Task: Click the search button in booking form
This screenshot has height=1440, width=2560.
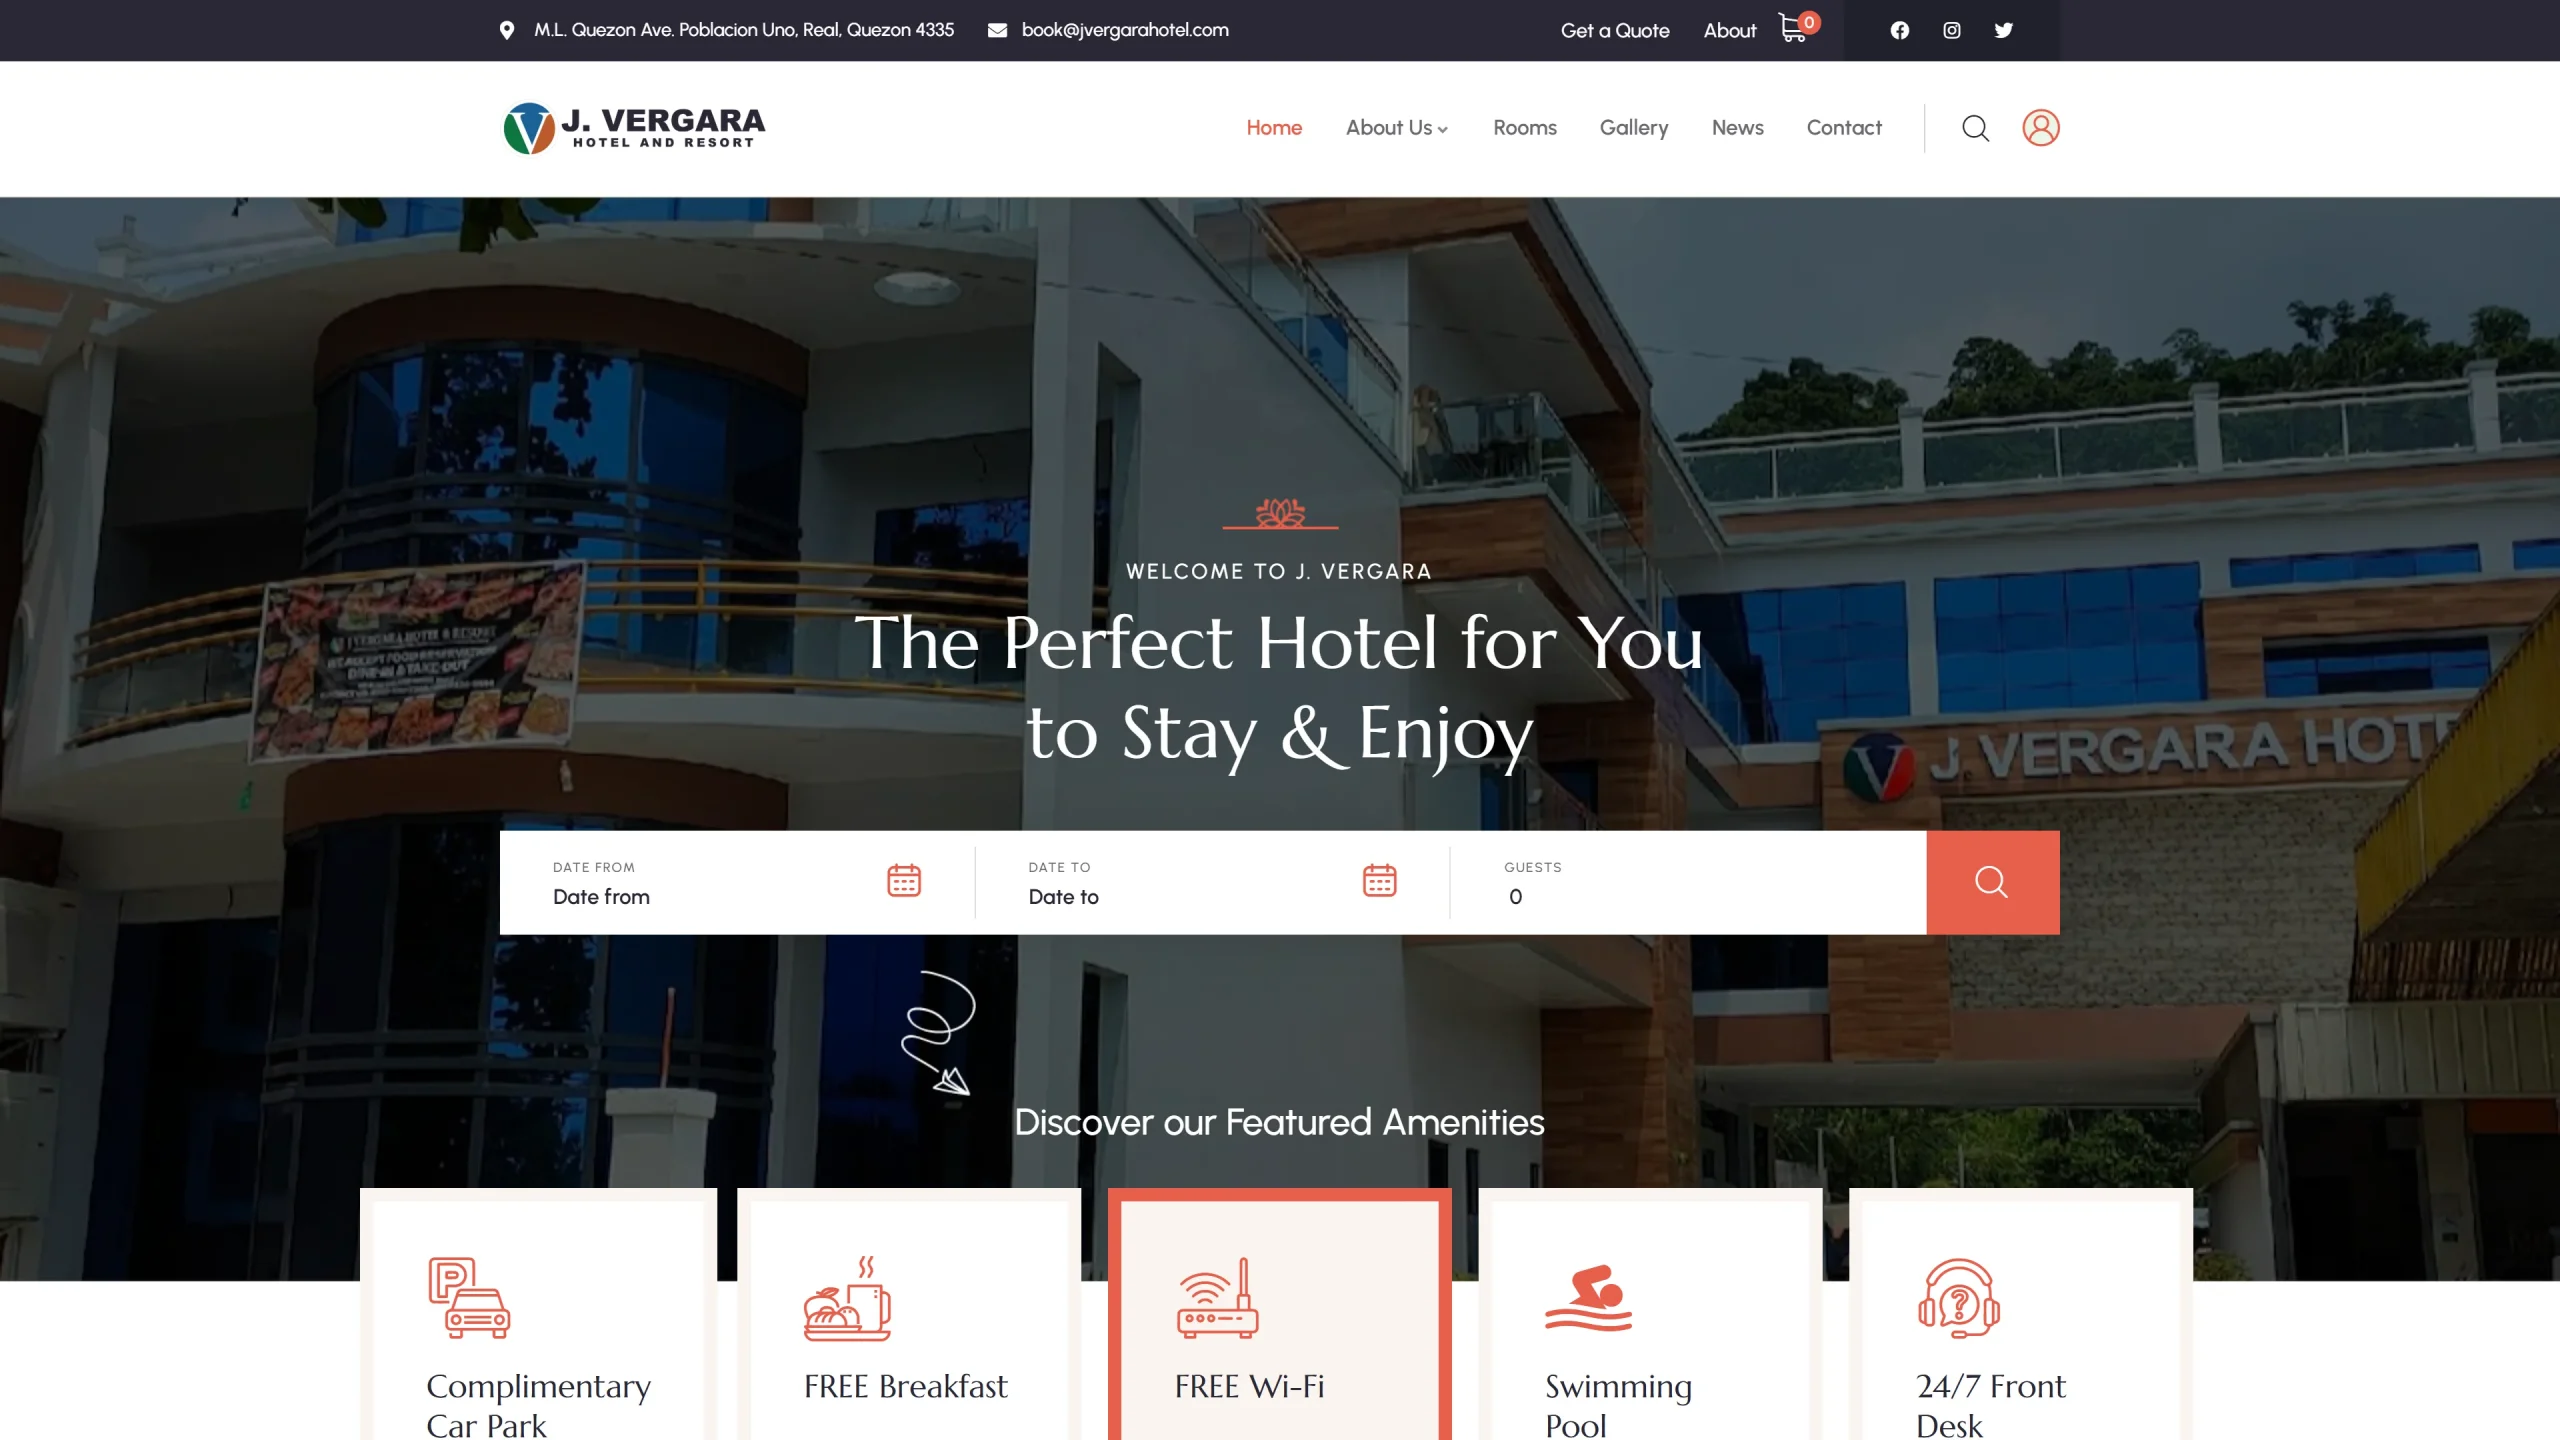Action: tap(1992, 883)
